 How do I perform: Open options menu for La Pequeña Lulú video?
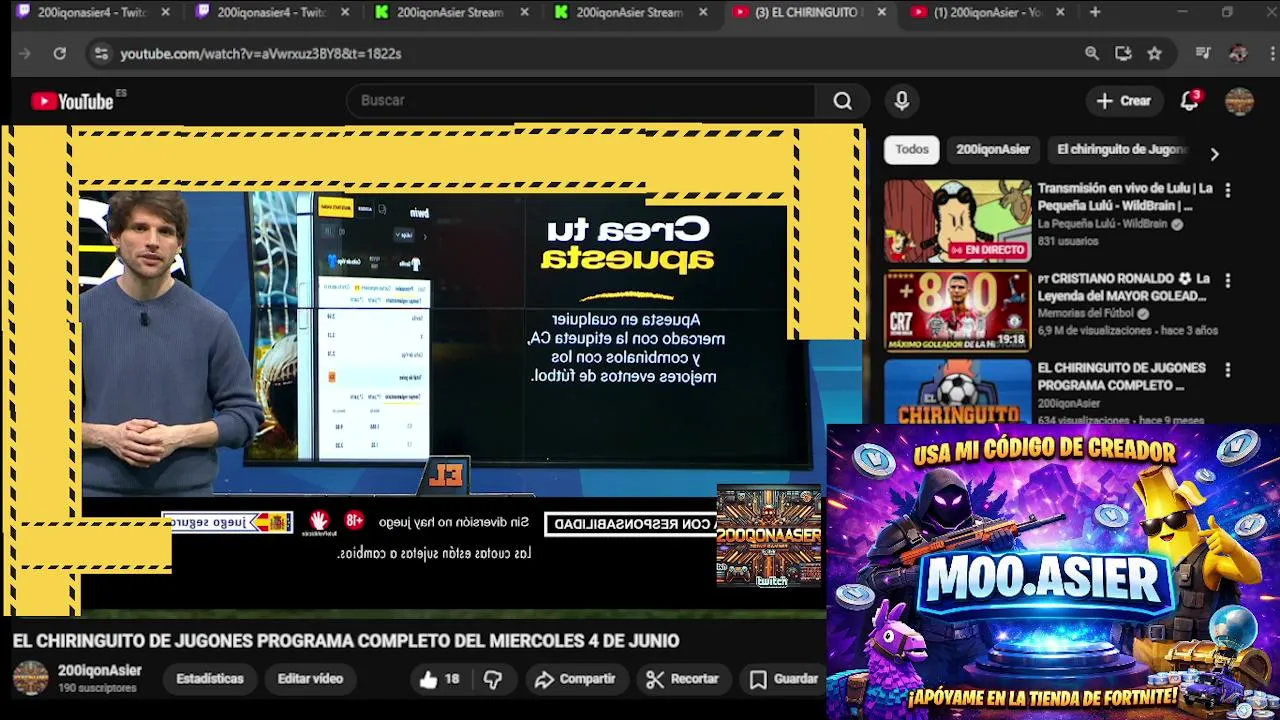1228,189
